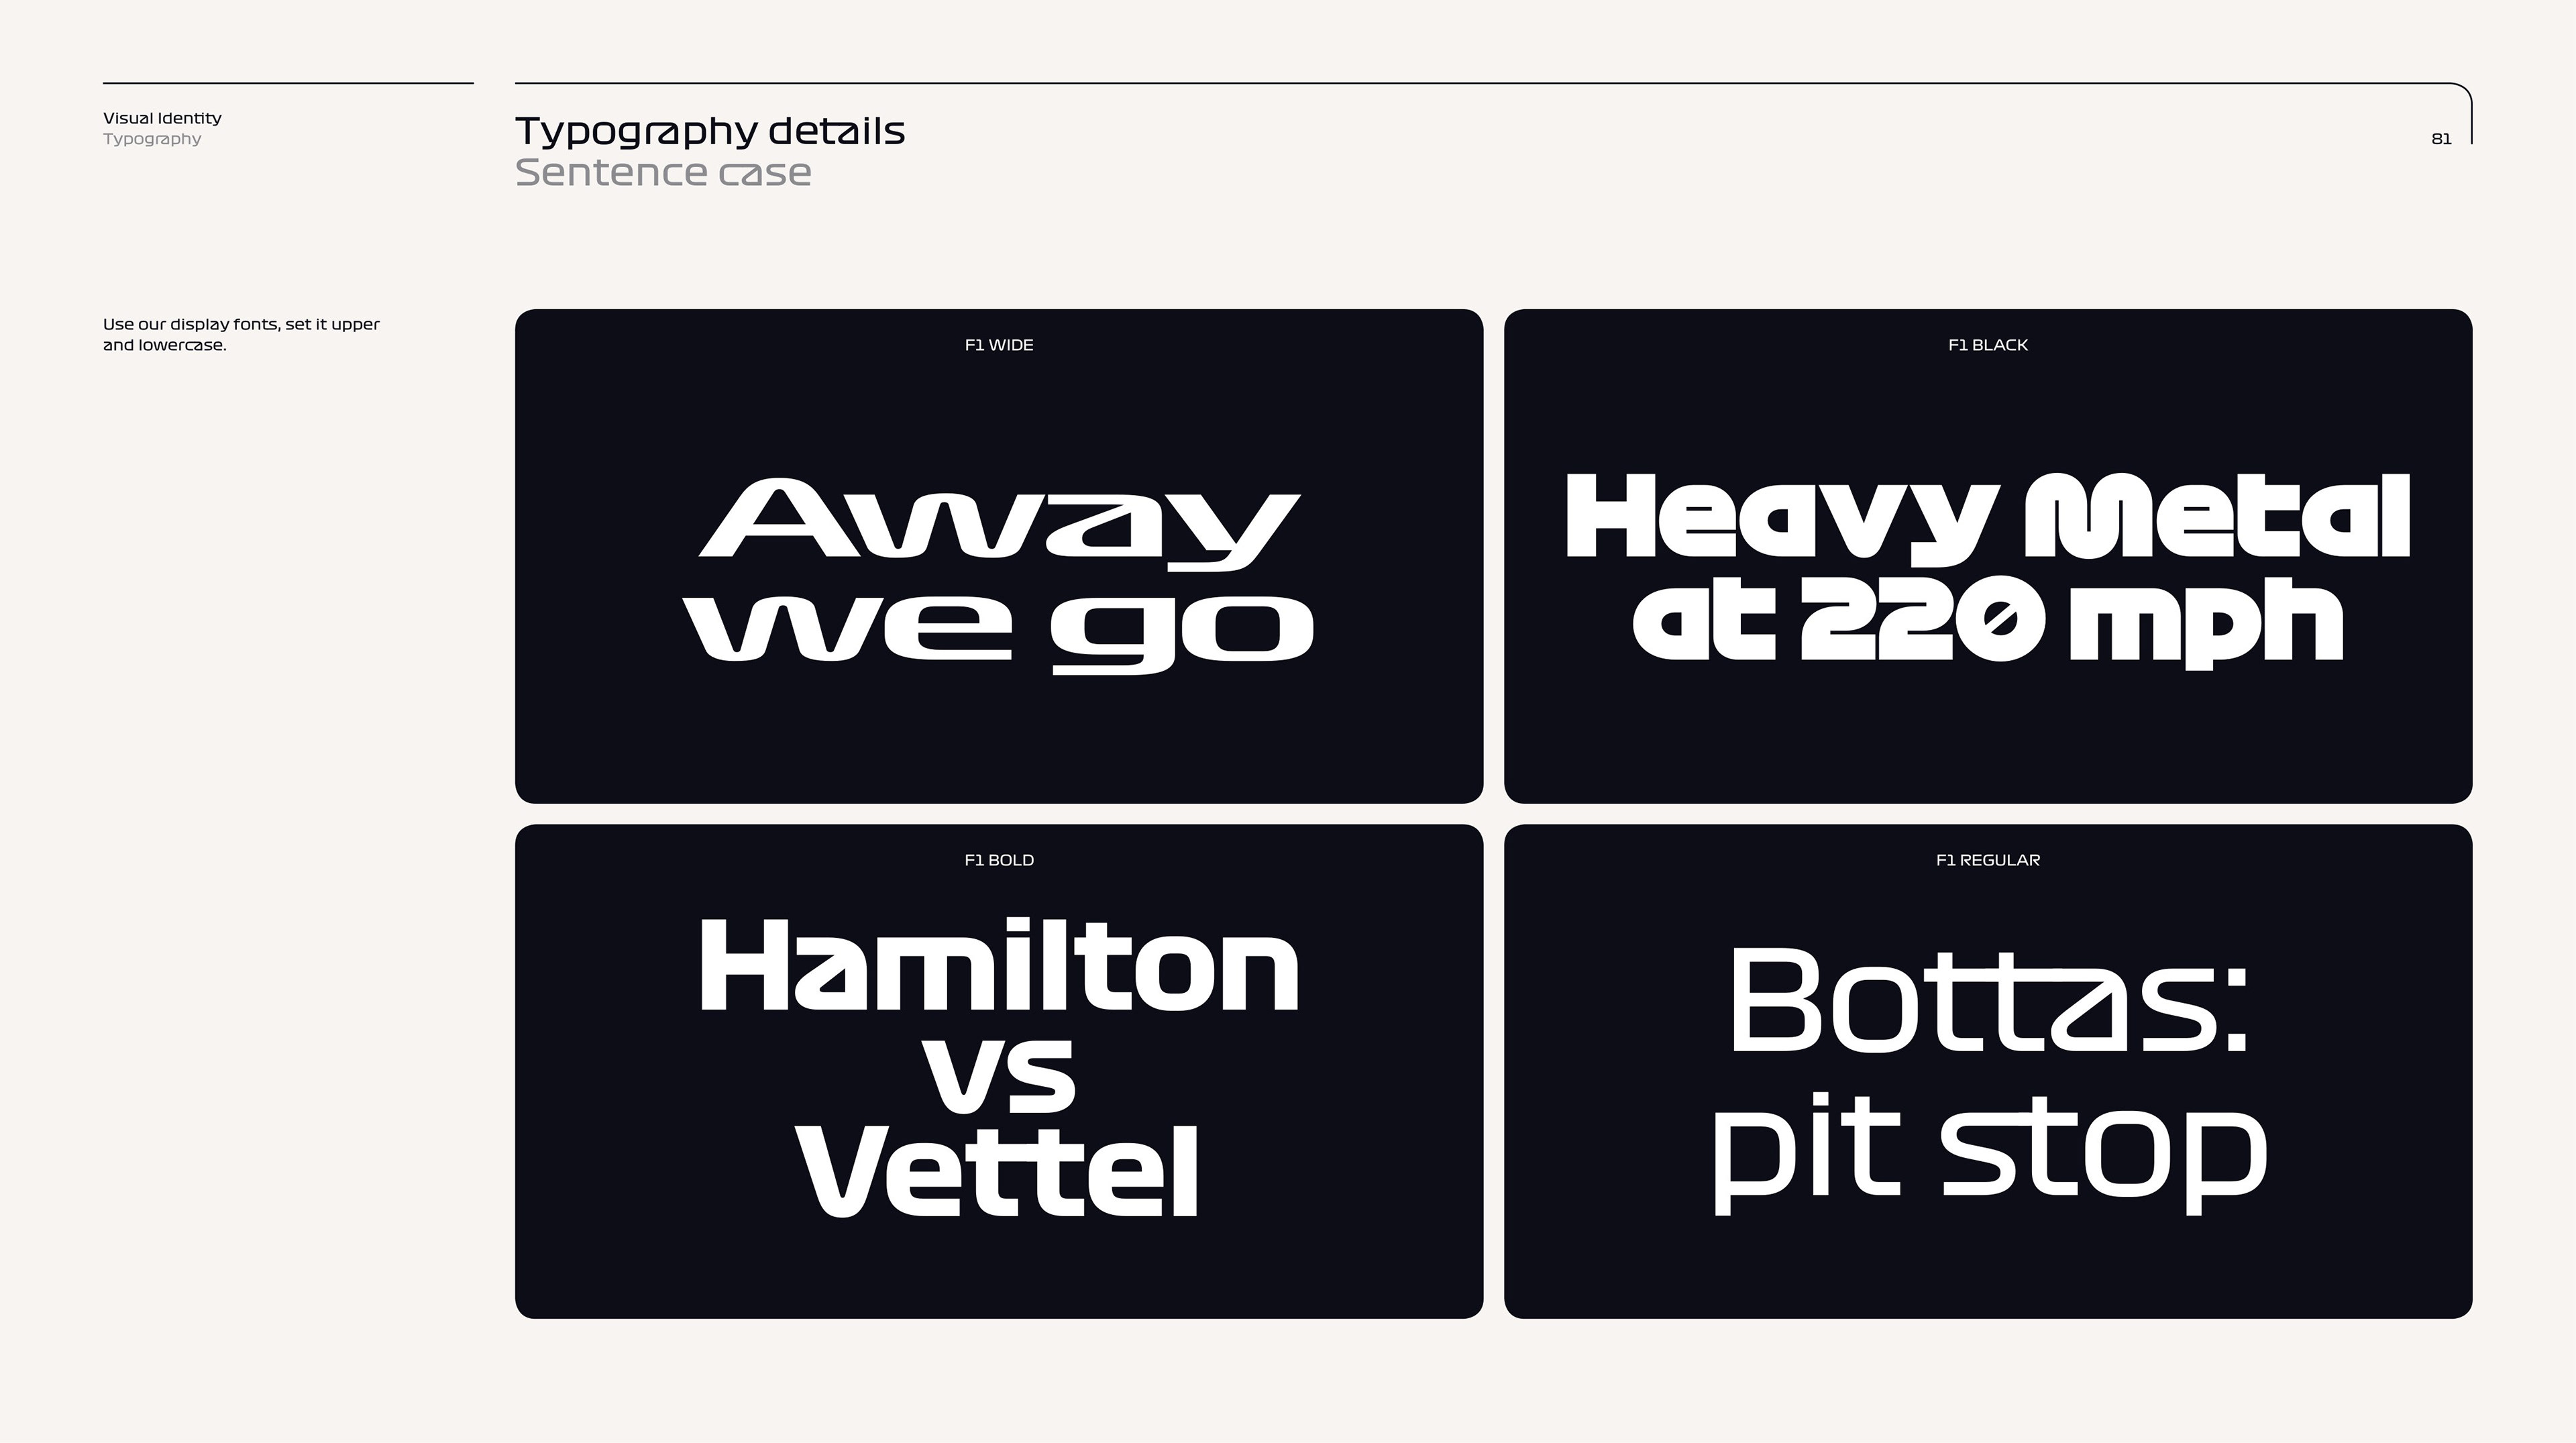The width and height of the screenshot is (2576, 1443).
Task: Click the page number 81
Action: click(x=2441, y=139)
